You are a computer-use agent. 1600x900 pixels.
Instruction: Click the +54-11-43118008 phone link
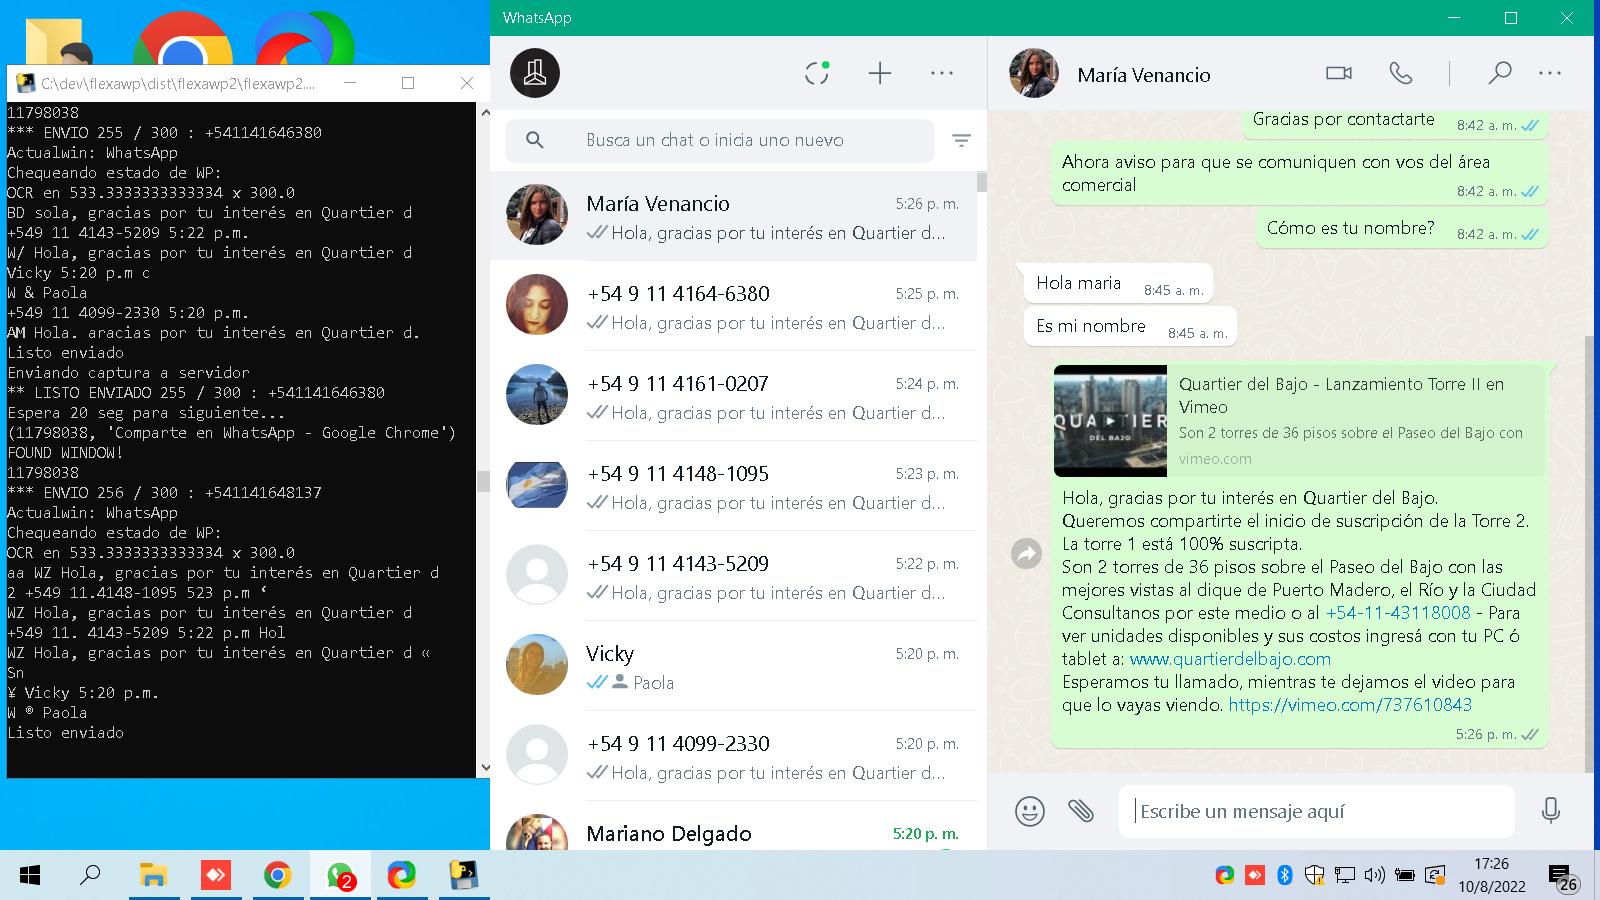coord(1398,613)
